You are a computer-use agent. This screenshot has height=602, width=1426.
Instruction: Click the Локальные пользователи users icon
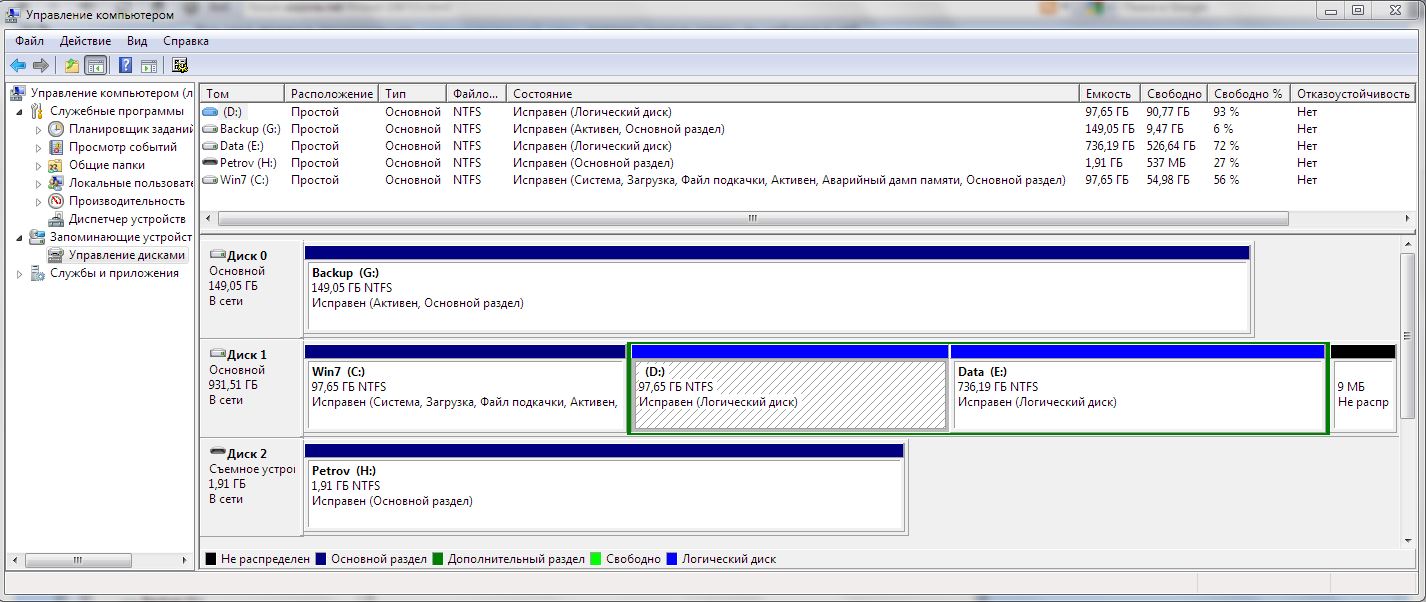(x=56, y=183)
